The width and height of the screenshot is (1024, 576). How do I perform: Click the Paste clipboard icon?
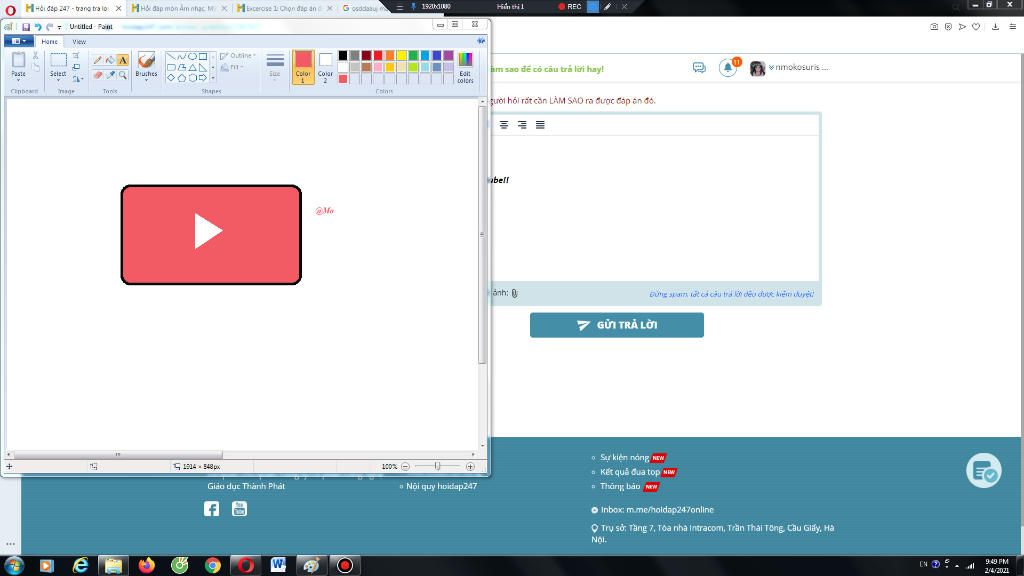[18, 60]
